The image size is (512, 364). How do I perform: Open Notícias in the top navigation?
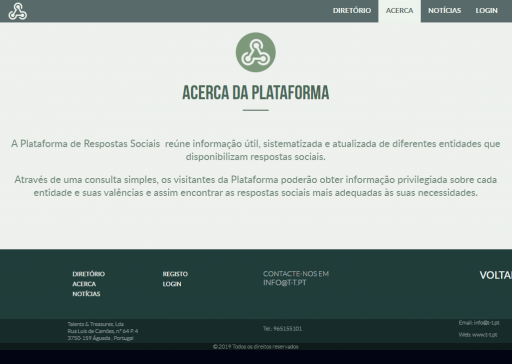444,11
